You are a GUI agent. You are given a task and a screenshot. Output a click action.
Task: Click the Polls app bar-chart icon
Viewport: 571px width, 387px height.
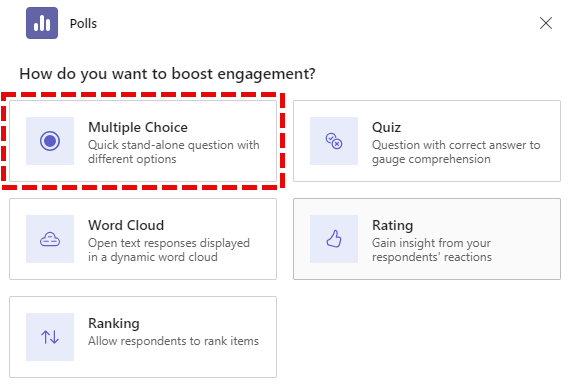tap(42, 23)
